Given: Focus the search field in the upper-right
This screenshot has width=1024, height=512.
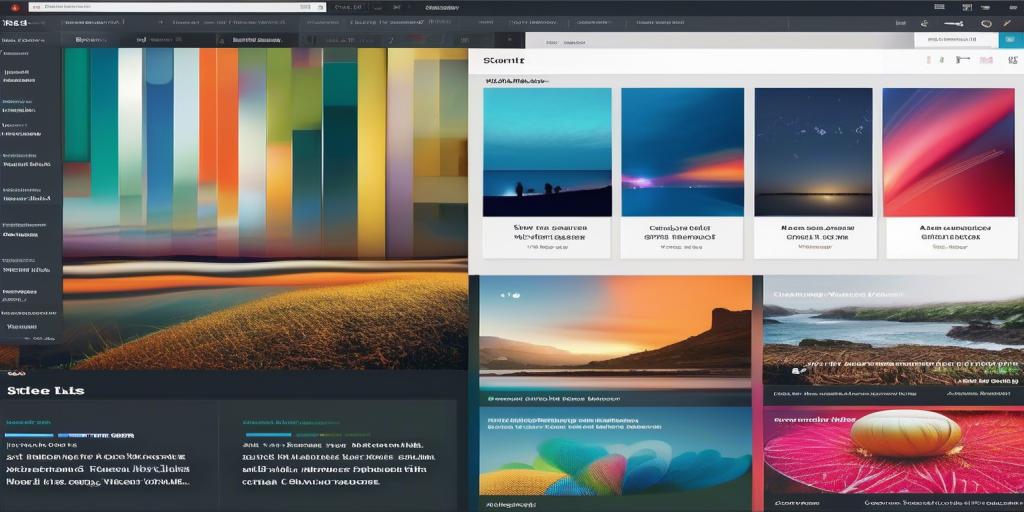Looking at the screenshot, I should pyautogui.click(x=956, y=41).
